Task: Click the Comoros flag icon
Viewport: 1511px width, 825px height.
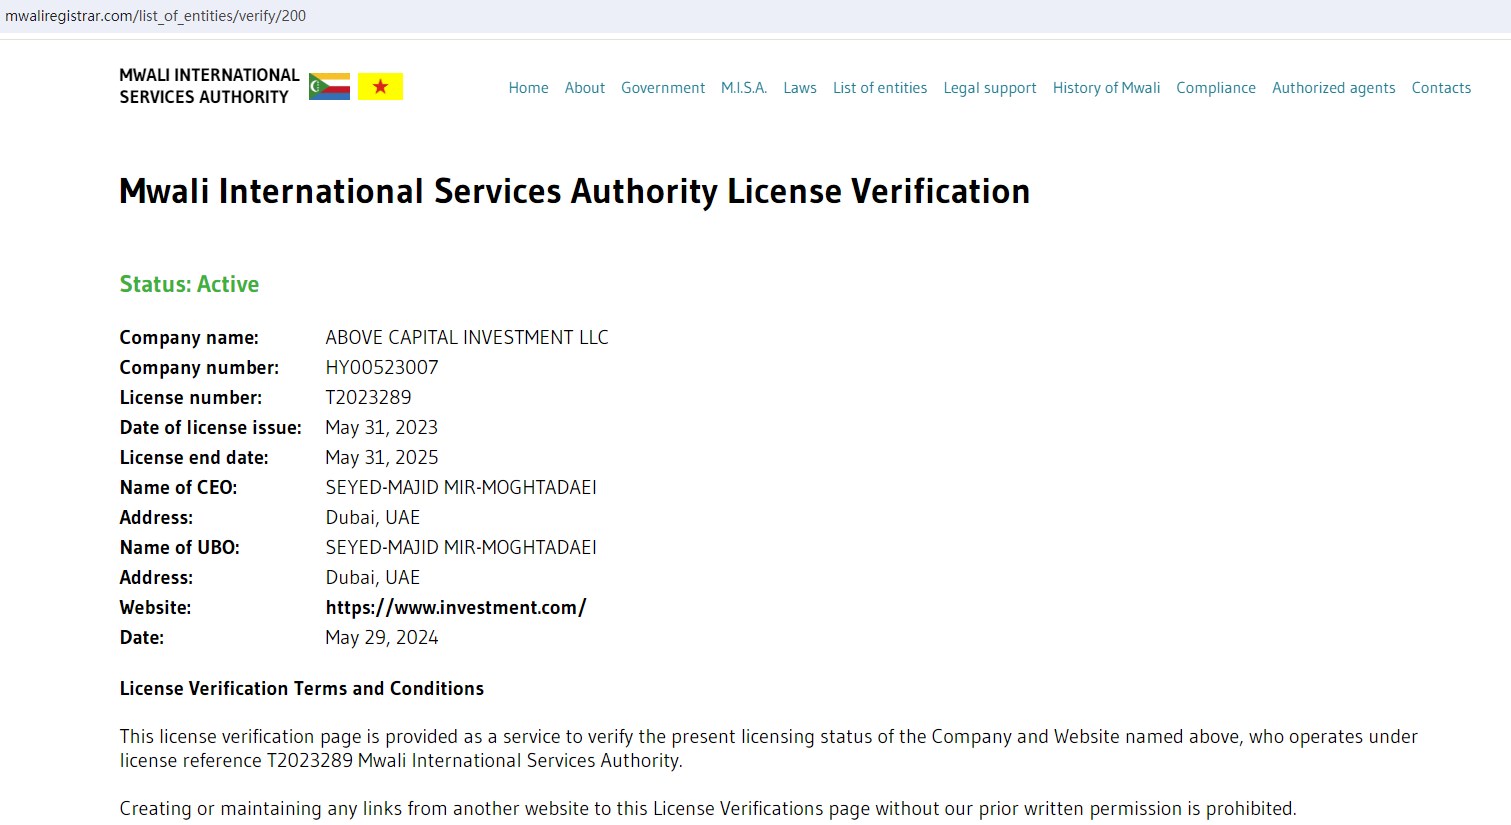Action: (x=329, y=87)
